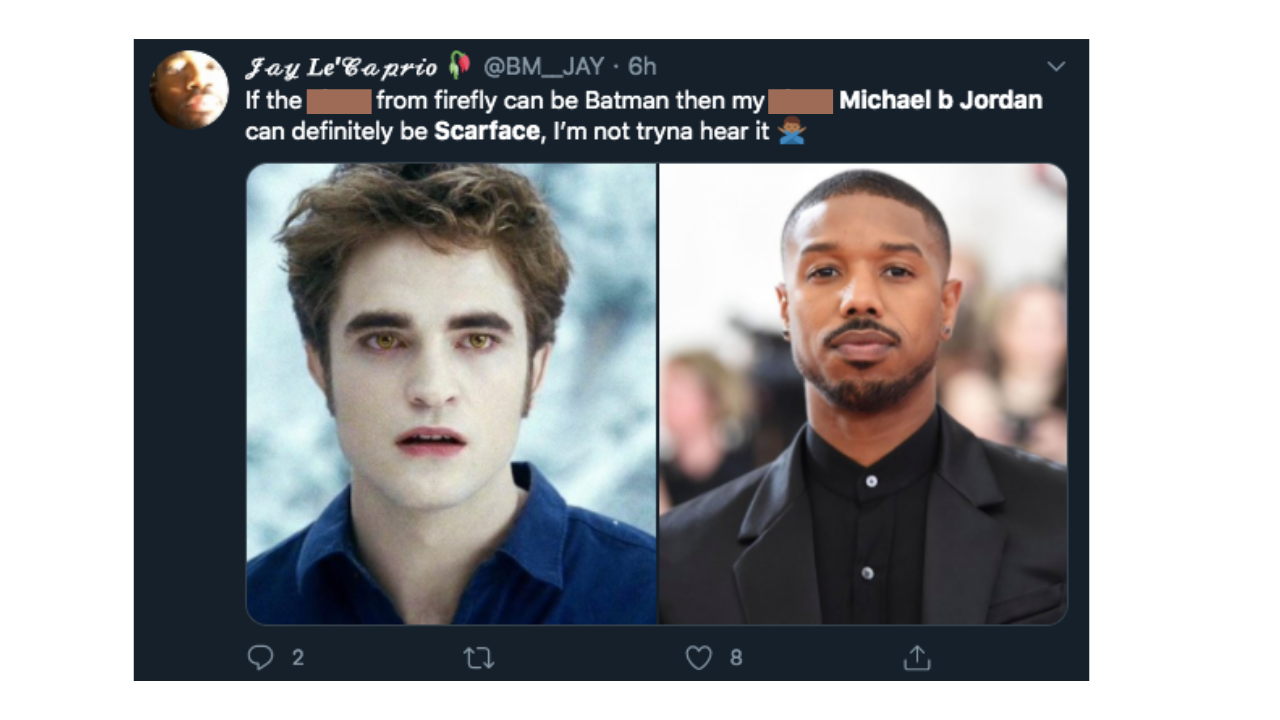Retweet this tweet using the retweet icon
This screenshot has height=720, width=1280.
click(x=479, y=657)
